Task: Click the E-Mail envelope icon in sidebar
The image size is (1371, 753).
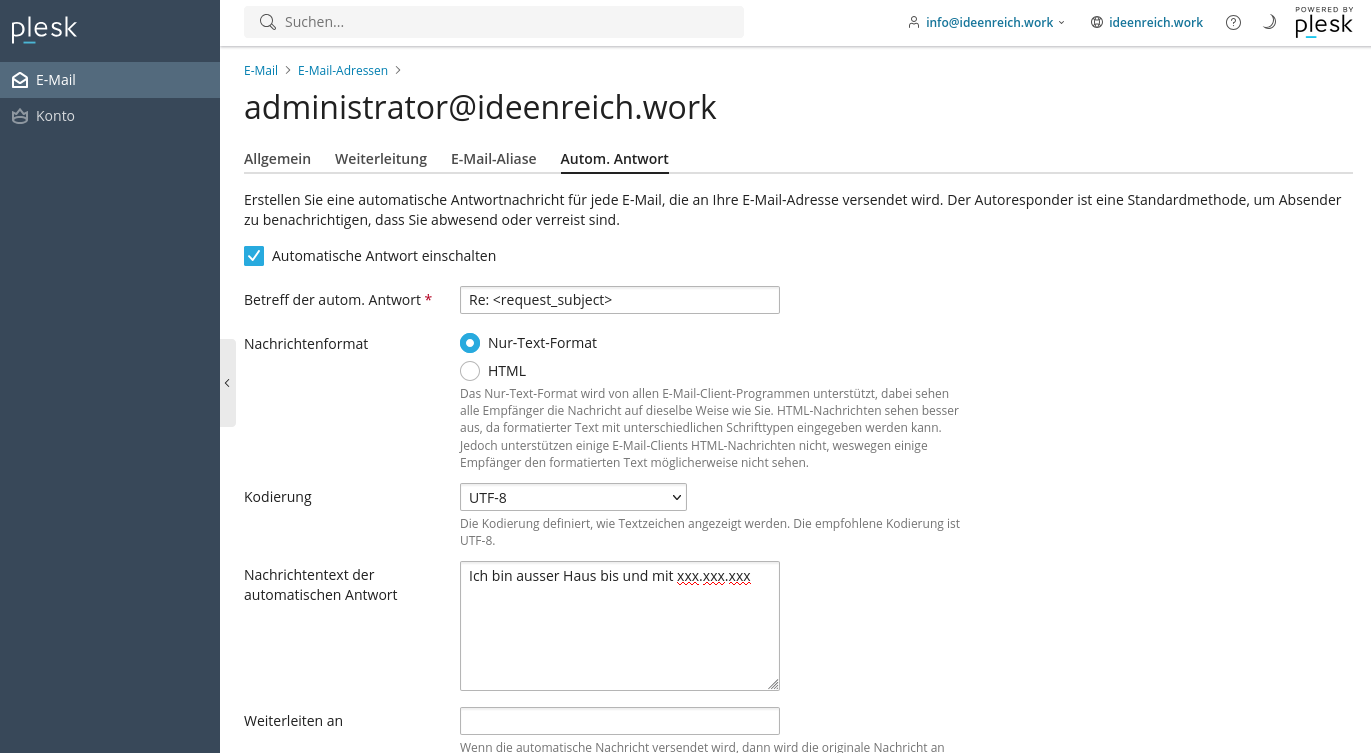Action: [x=20, y=80]
